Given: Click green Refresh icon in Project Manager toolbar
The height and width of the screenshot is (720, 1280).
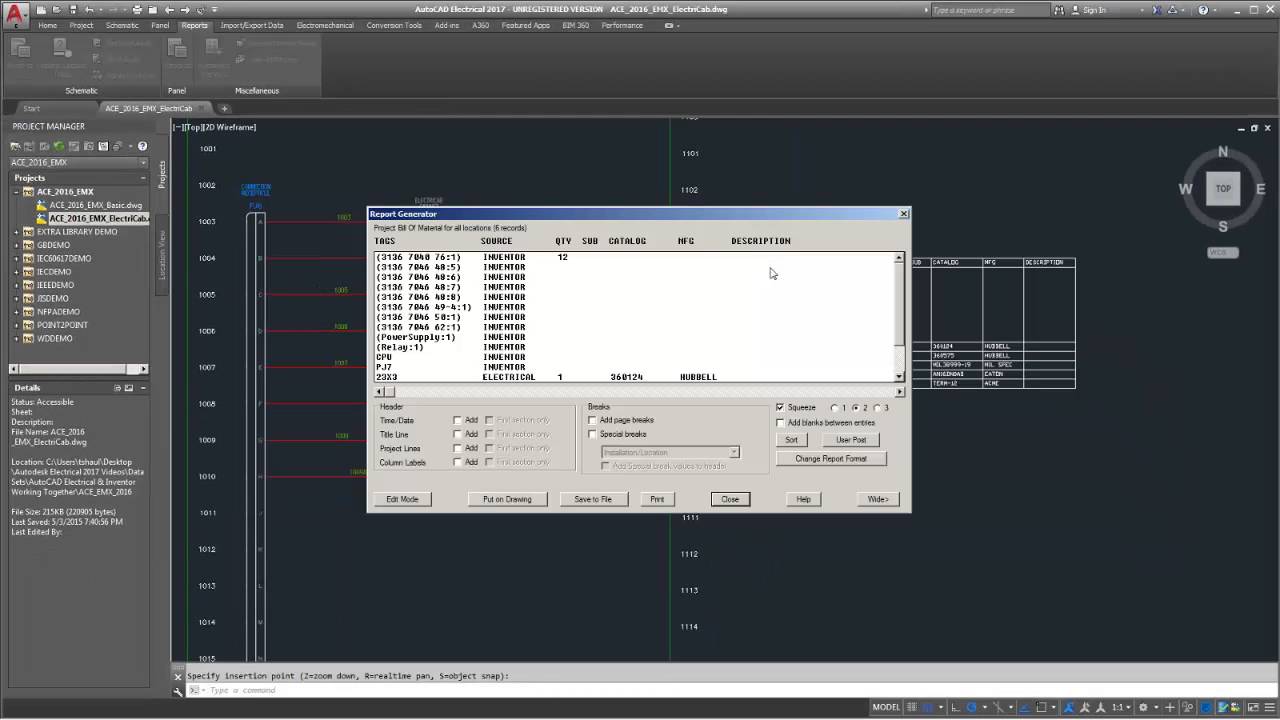Looking at the screenshot, I should tap(59, 147).
